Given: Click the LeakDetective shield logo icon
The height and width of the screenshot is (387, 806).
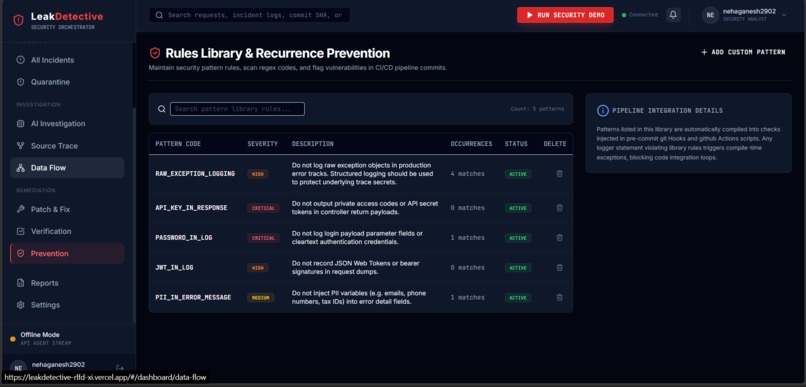Looking at the screenshot, I should coord(19,20).
